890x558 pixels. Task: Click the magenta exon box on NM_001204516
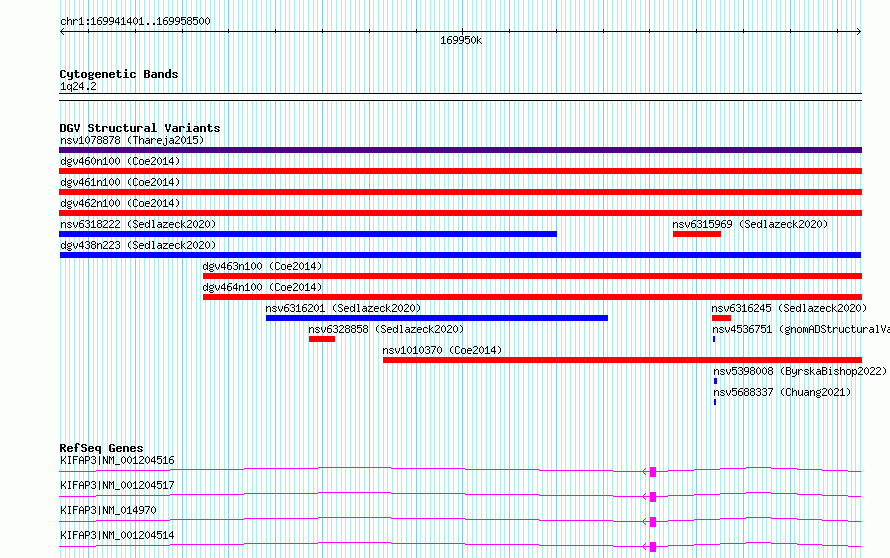click(x=653, y=472)
